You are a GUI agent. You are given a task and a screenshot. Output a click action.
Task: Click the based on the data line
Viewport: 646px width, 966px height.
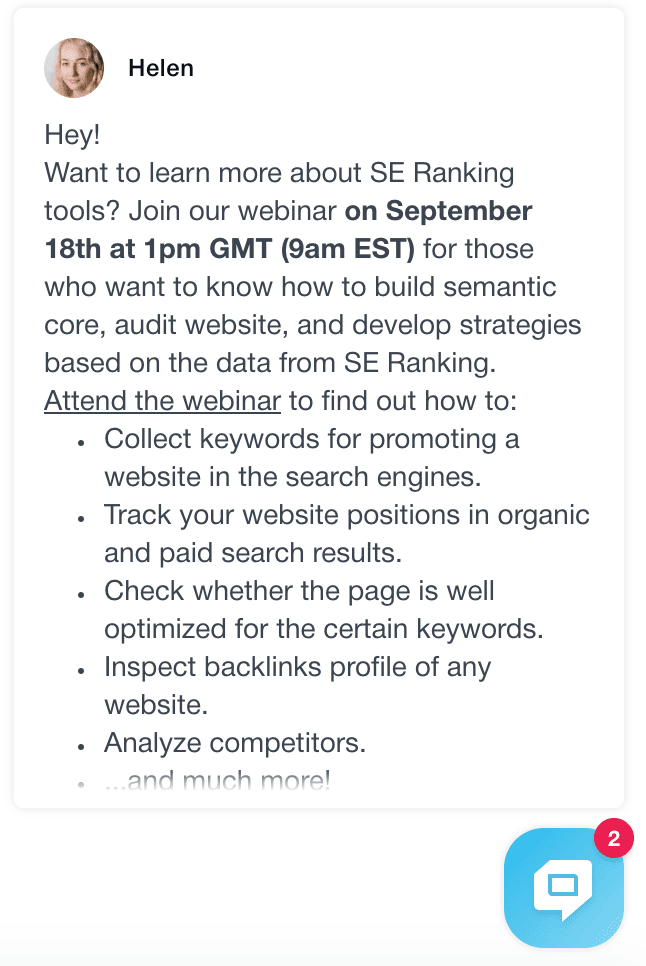[x=270, y=362]
